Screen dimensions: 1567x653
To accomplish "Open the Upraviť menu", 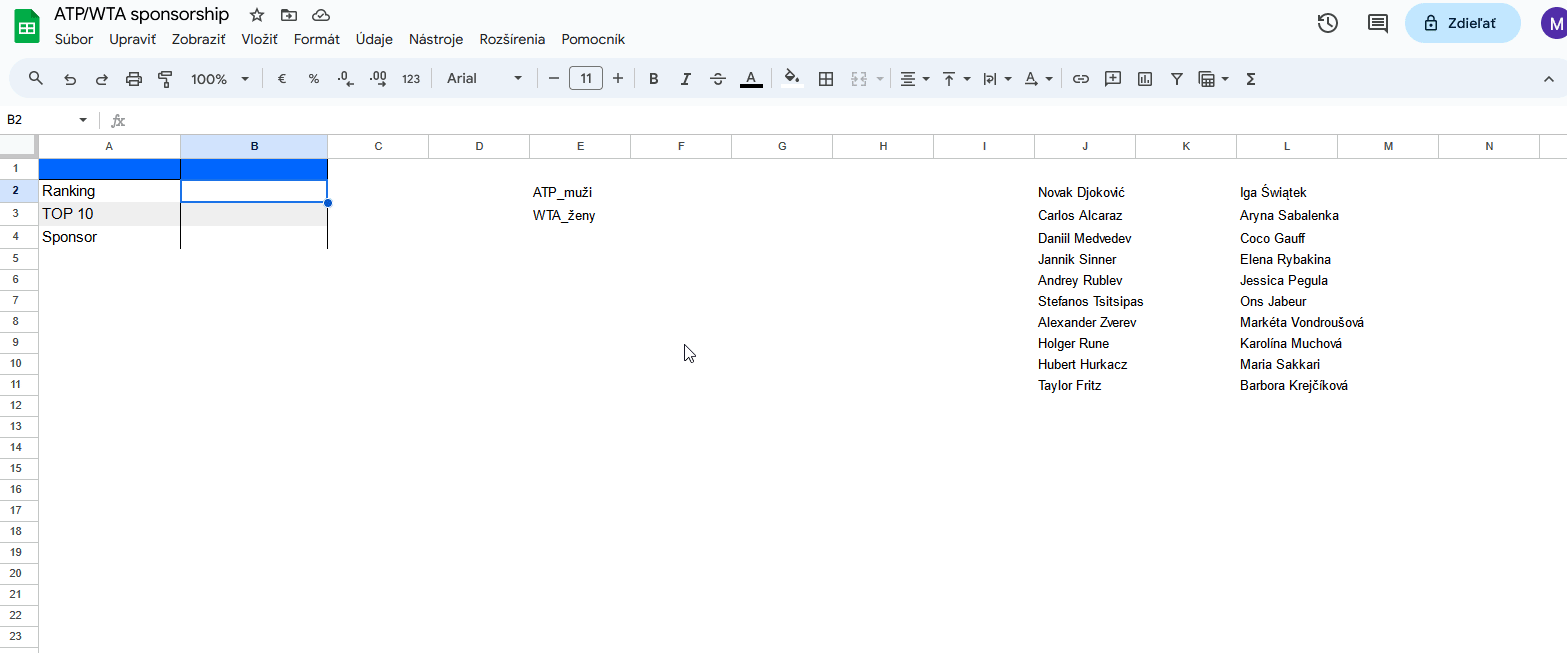I will 132,40.
